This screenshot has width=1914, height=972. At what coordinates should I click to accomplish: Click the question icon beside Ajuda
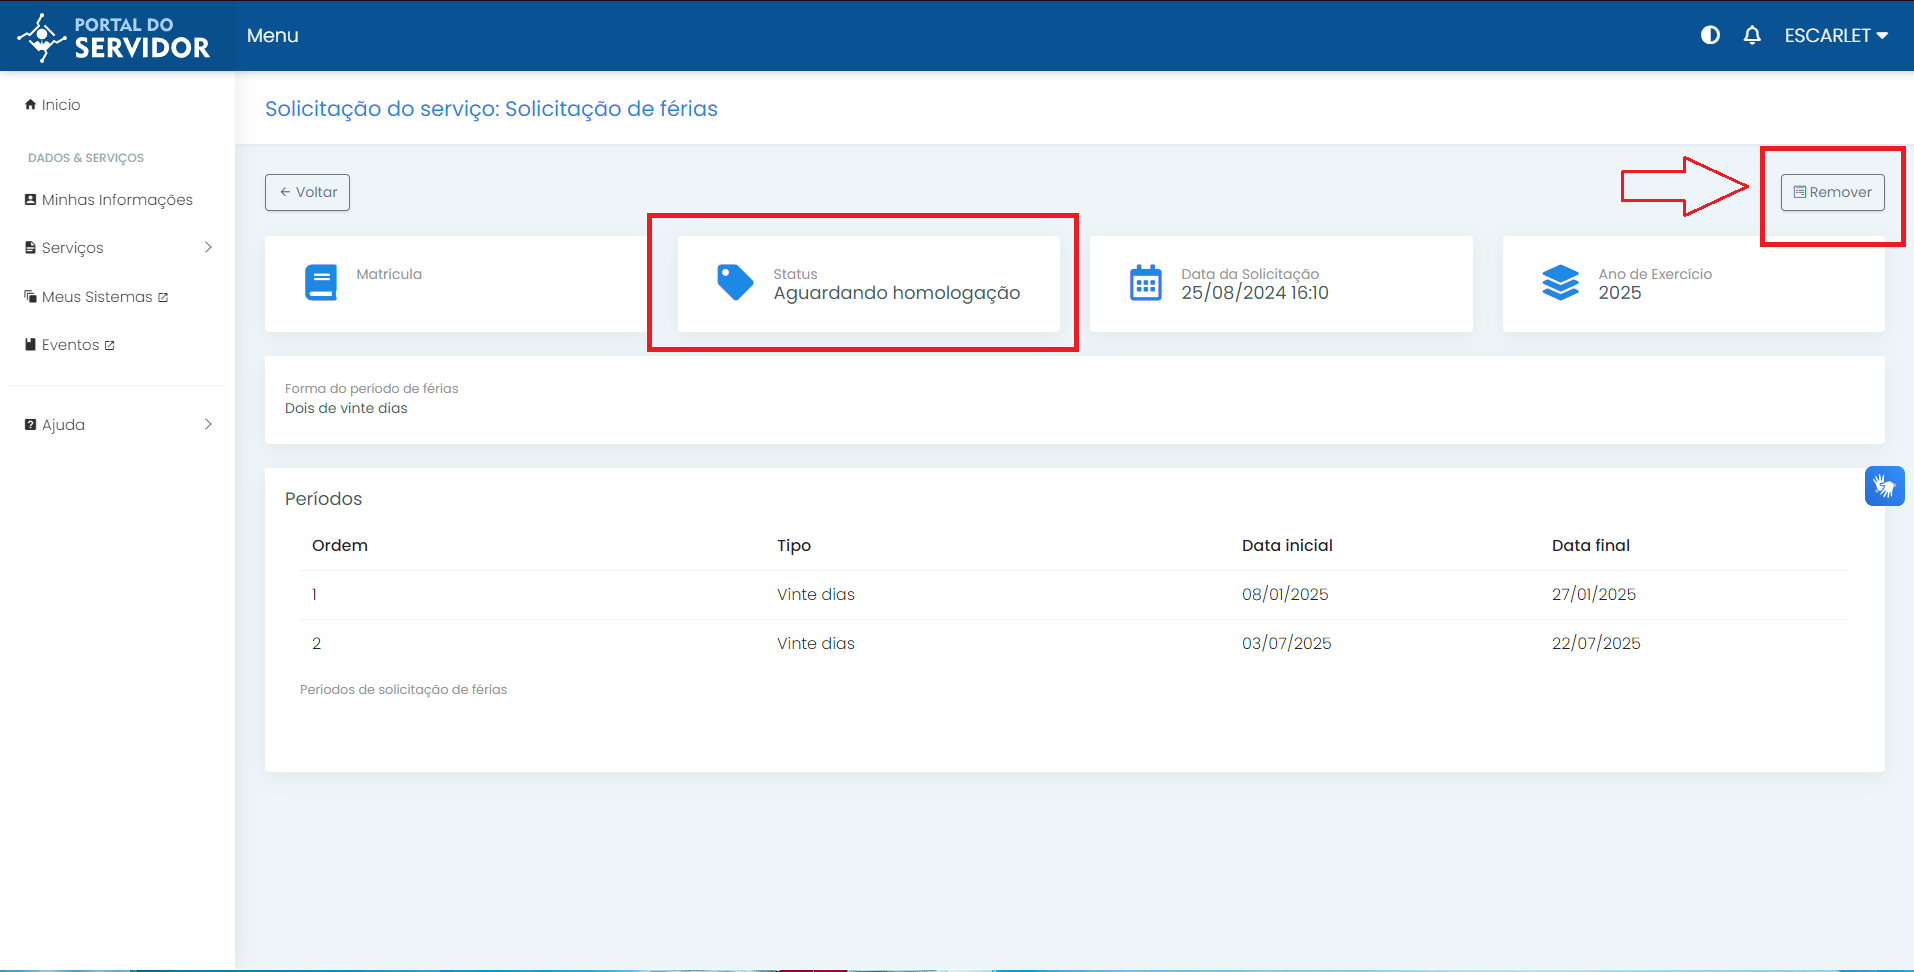point(30,424)
